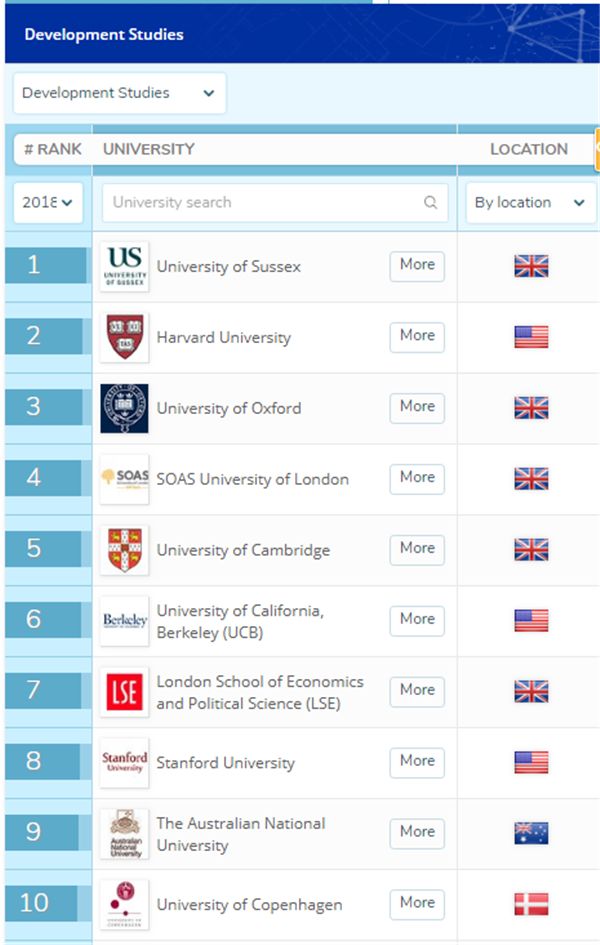Click the Harvard University crest logo
600x945 pixels.
pos(124,337)
